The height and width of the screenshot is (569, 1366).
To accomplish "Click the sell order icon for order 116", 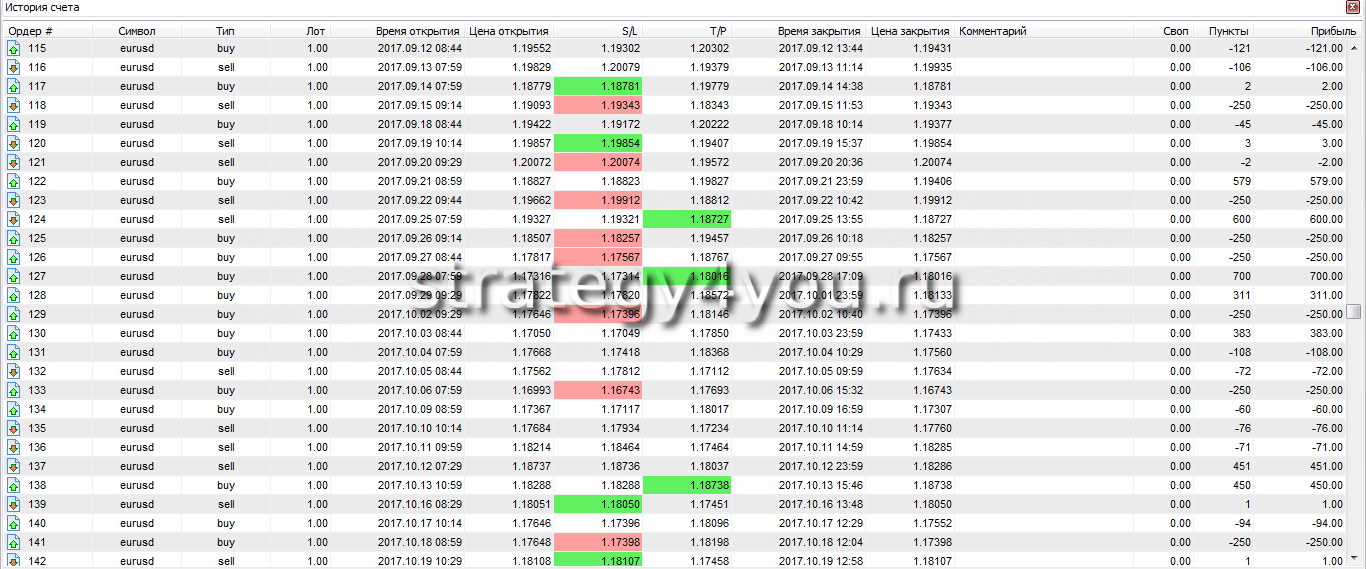I will 14,67.
